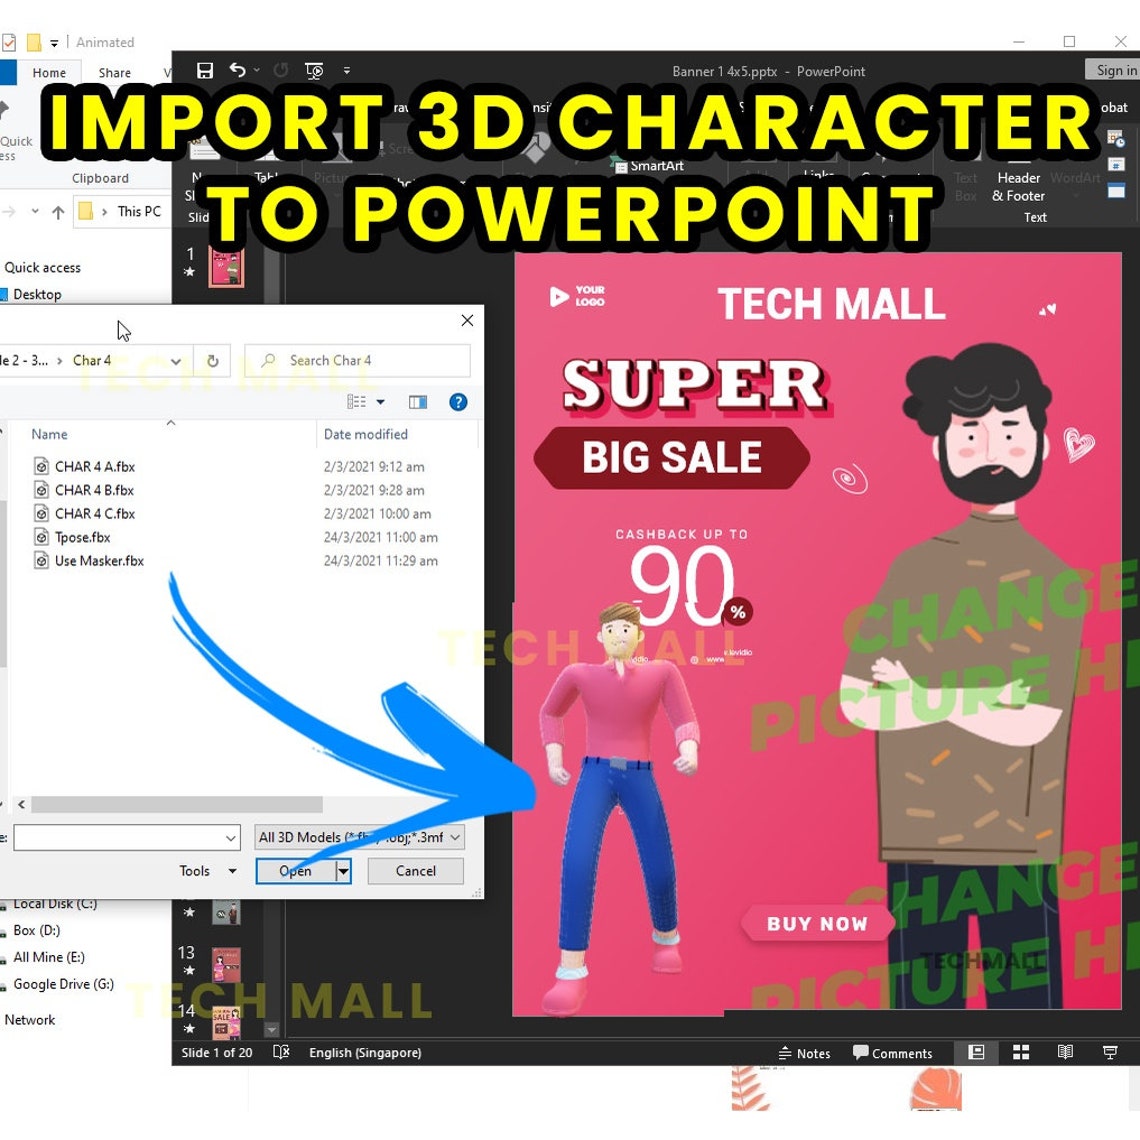Open the Share tab
The height and width of the screenshot is (1140, 1140).
tap(114, 72)
